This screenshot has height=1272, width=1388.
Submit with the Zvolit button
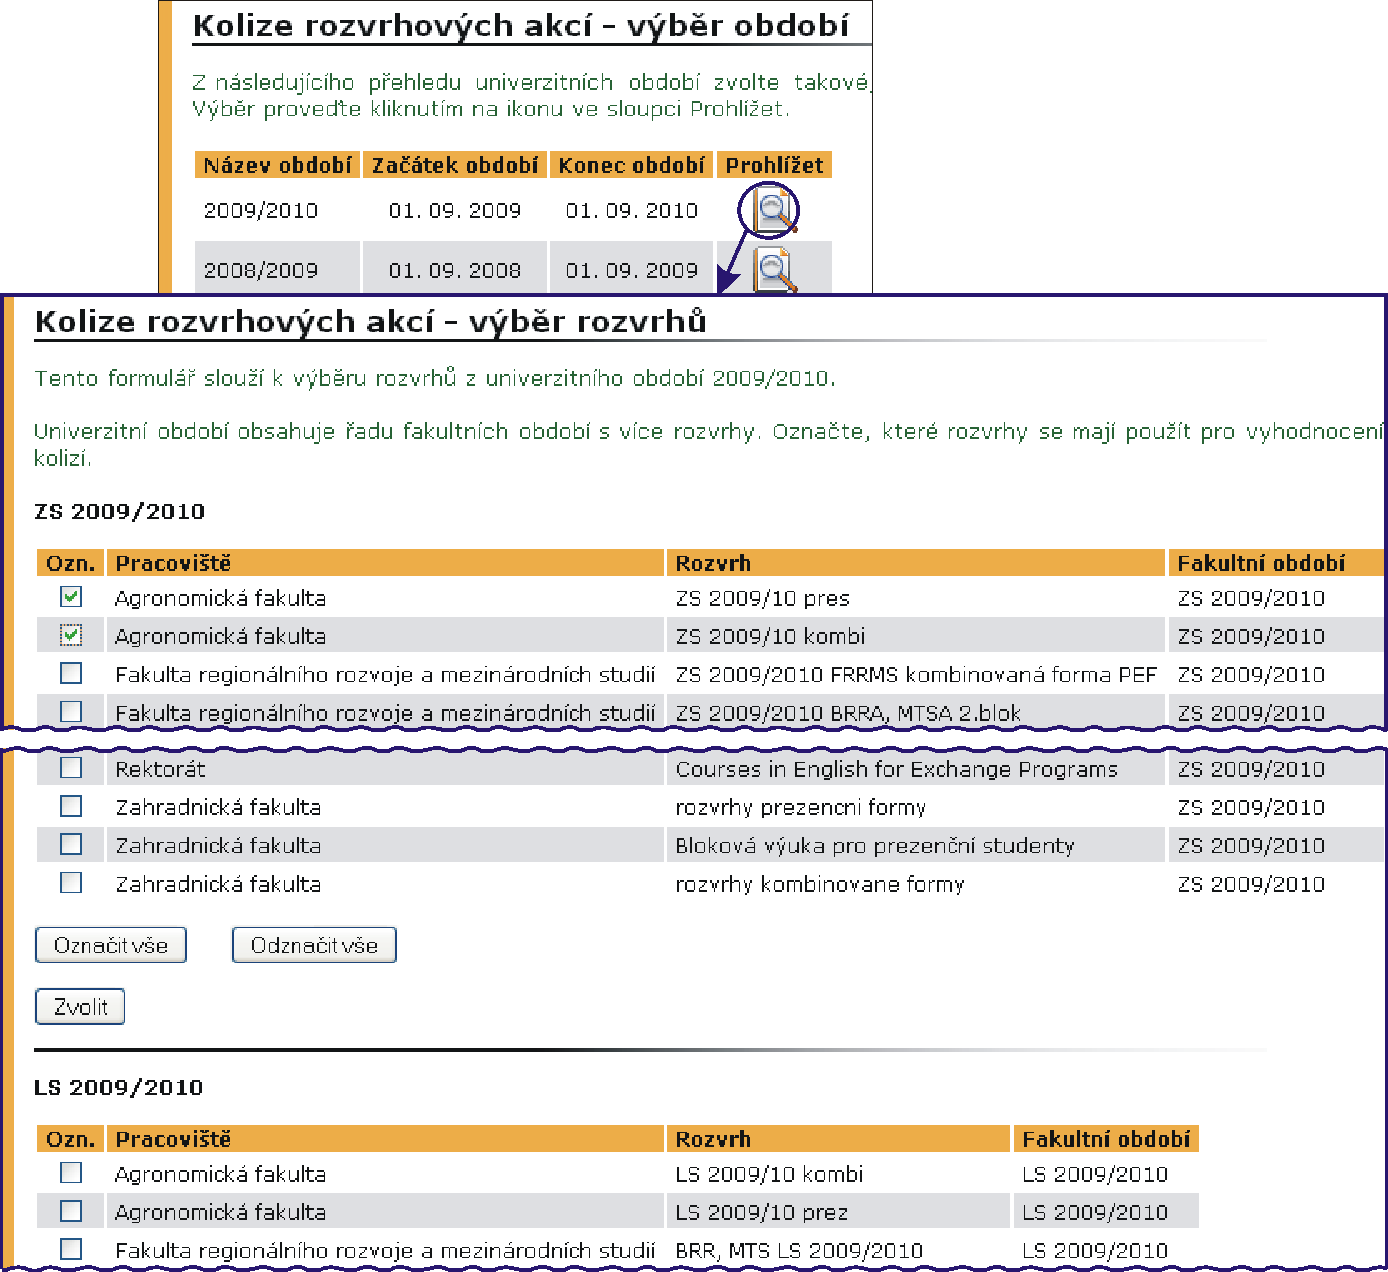[x=80, y=1007]
